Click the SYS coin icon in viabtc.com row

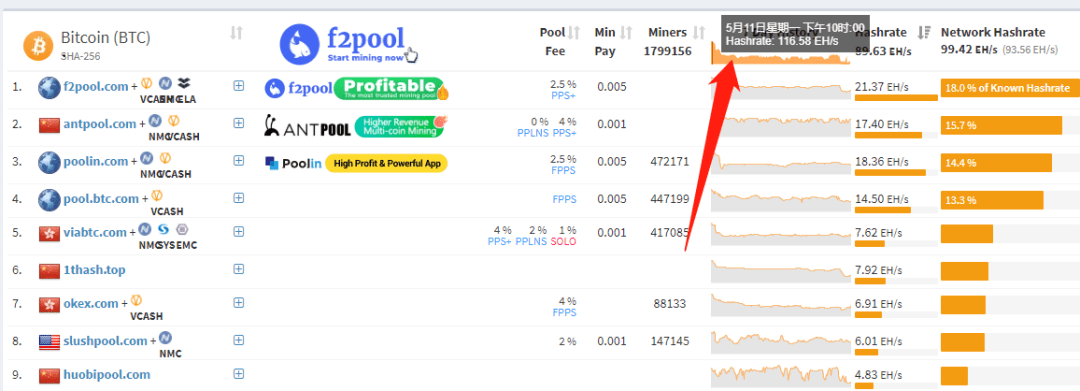pyautogui.click(x=164, y=229)
